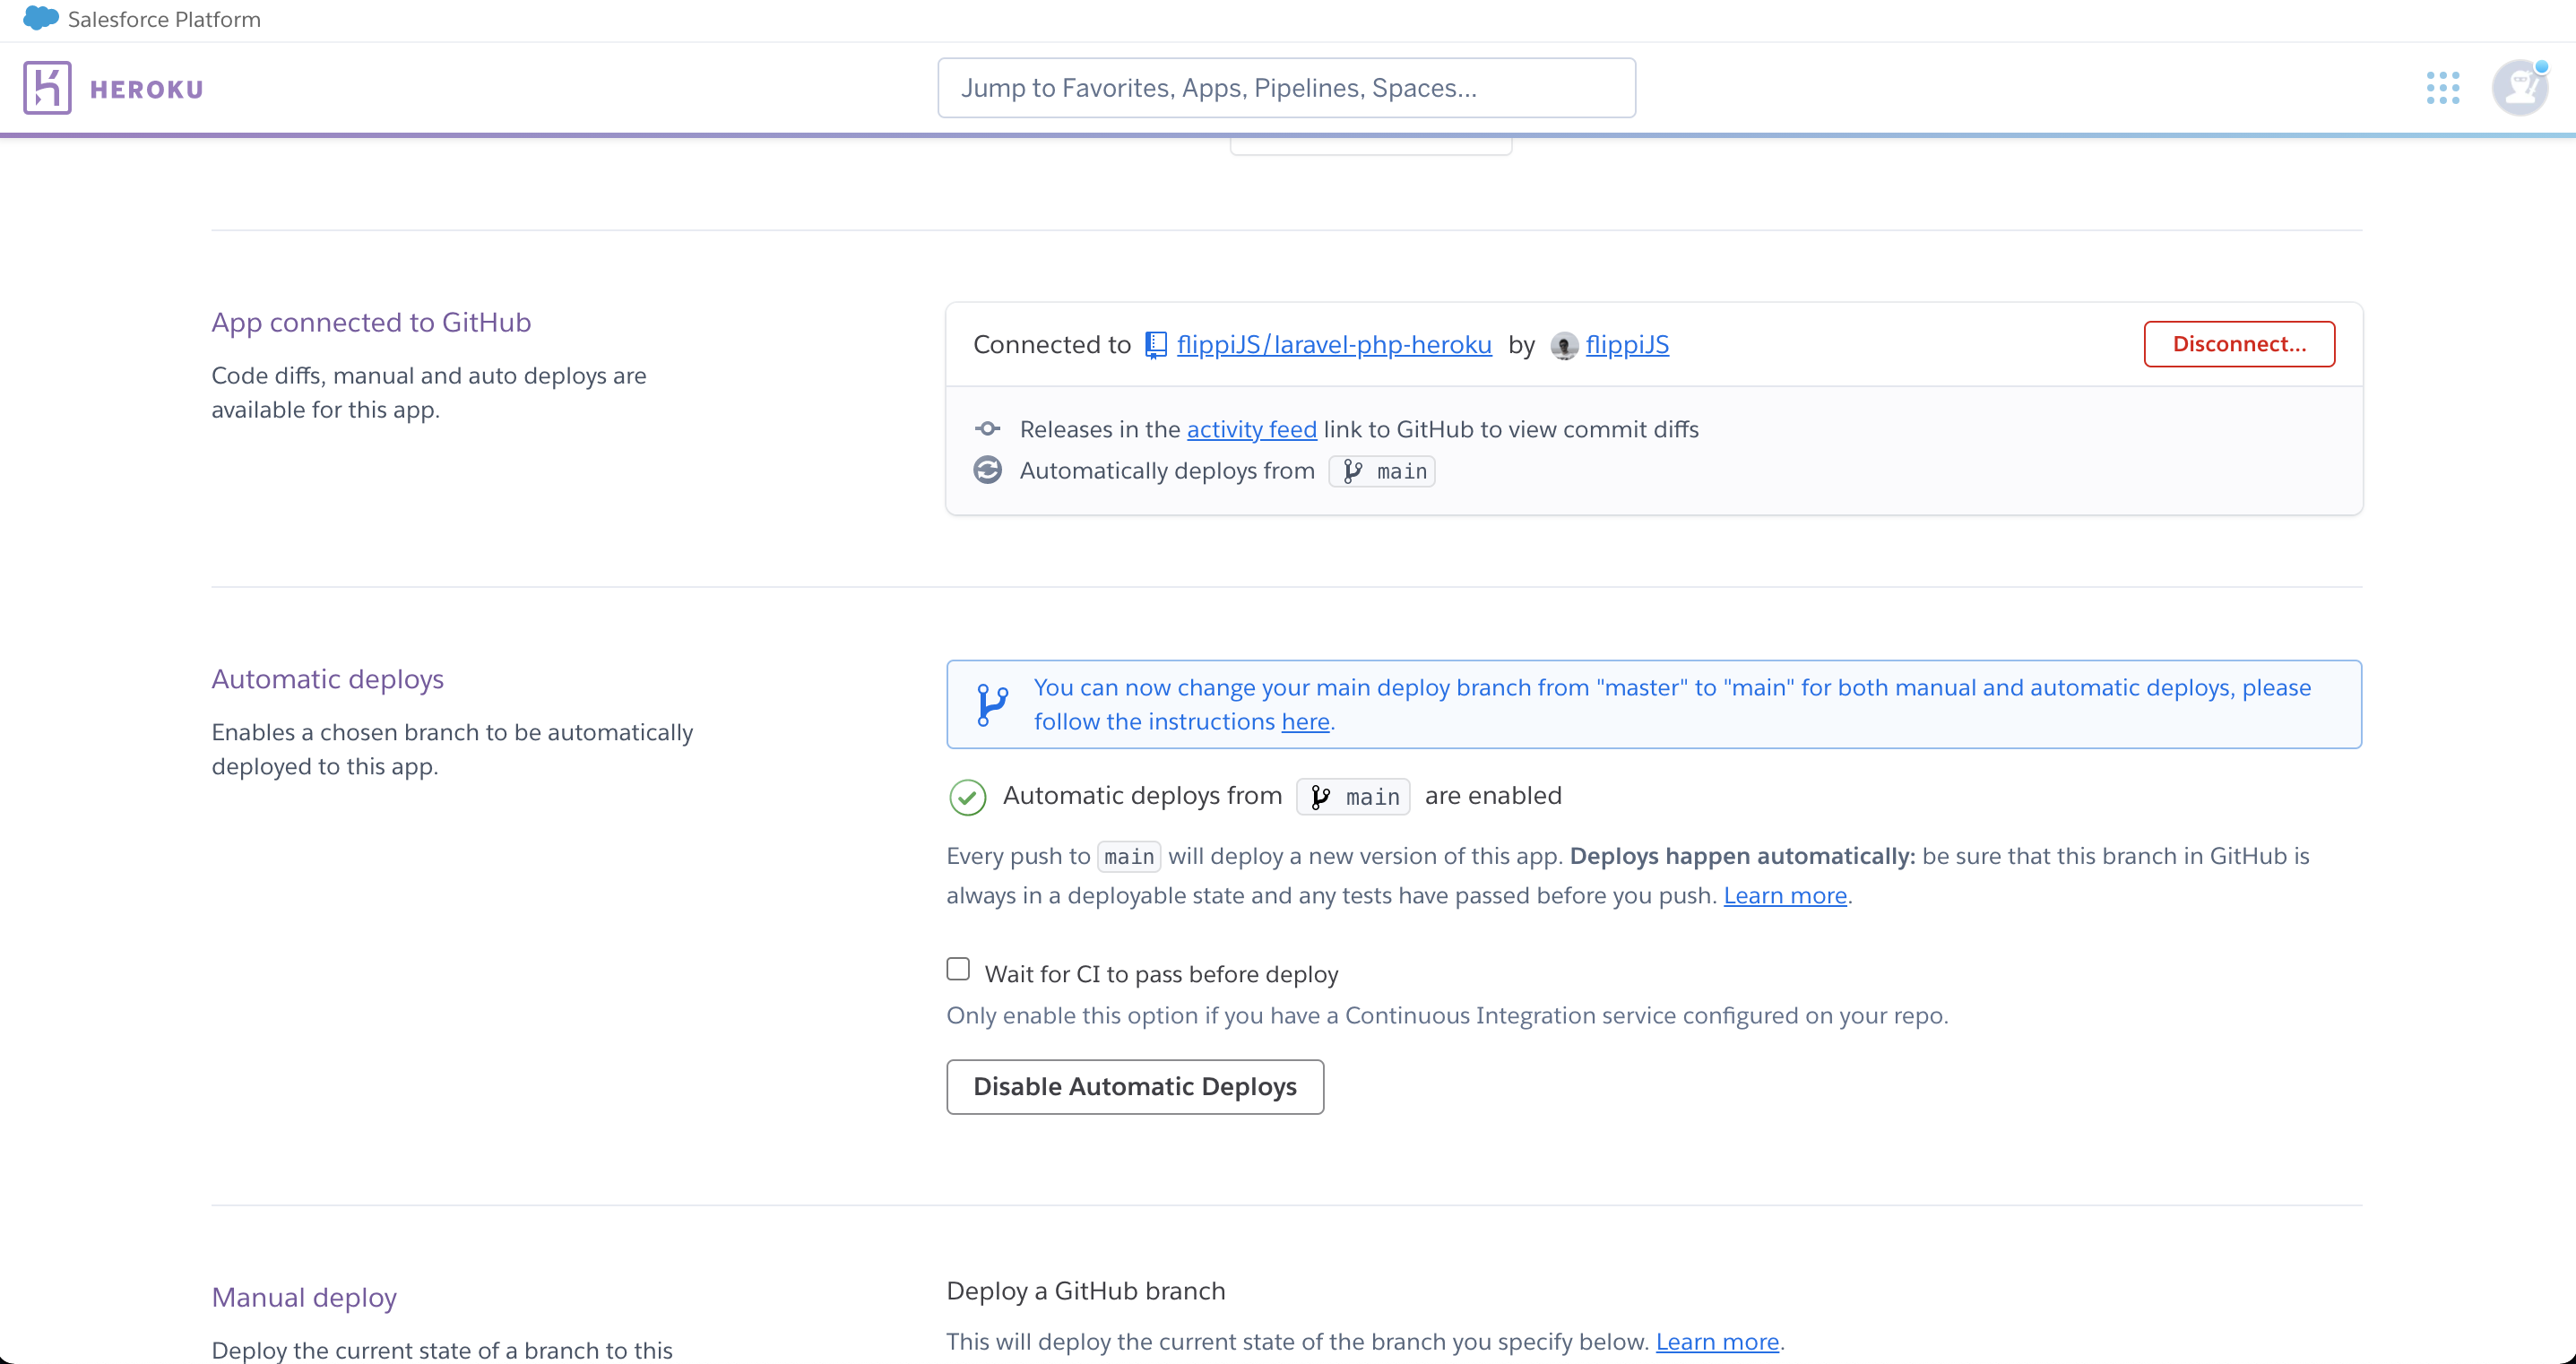Screen dimensions: 2576x1364
Task: Click the branch icon in info banner
Action: click(x=992, y=705)
